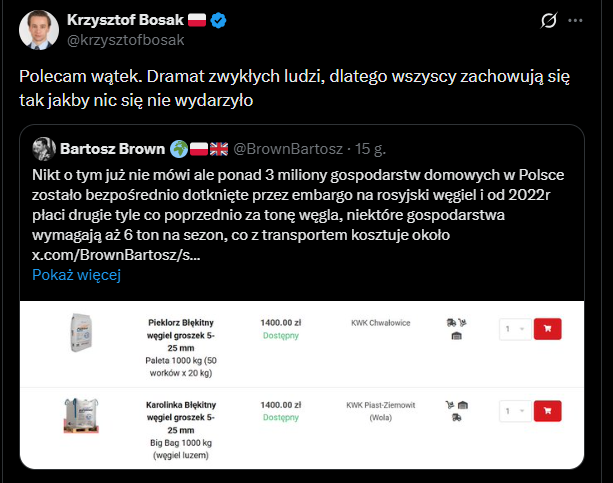
Task: Add Pieklorz Błękitny coal to cart
Action: 548,327
